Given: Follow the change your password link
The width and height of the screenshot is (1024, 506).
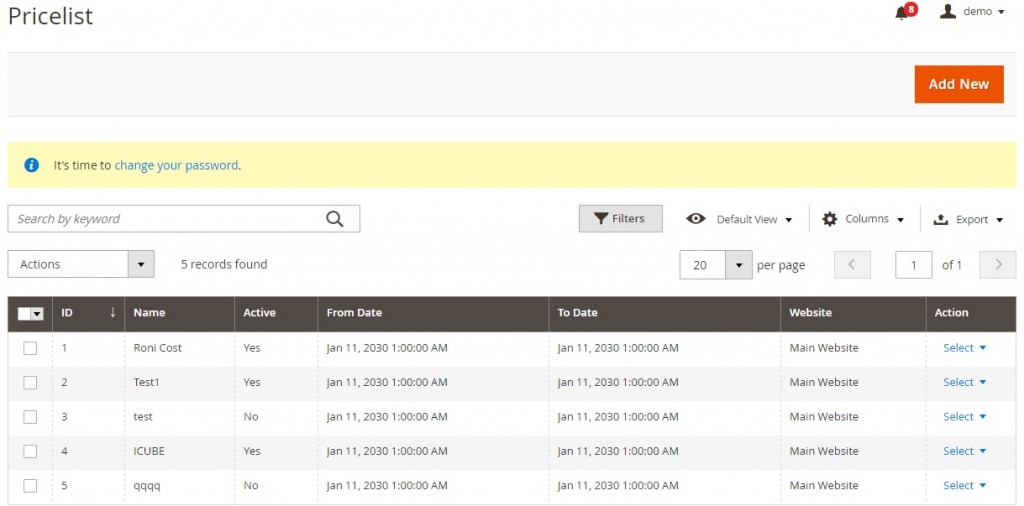Looking at the screenshot, I should pos(176,165).
